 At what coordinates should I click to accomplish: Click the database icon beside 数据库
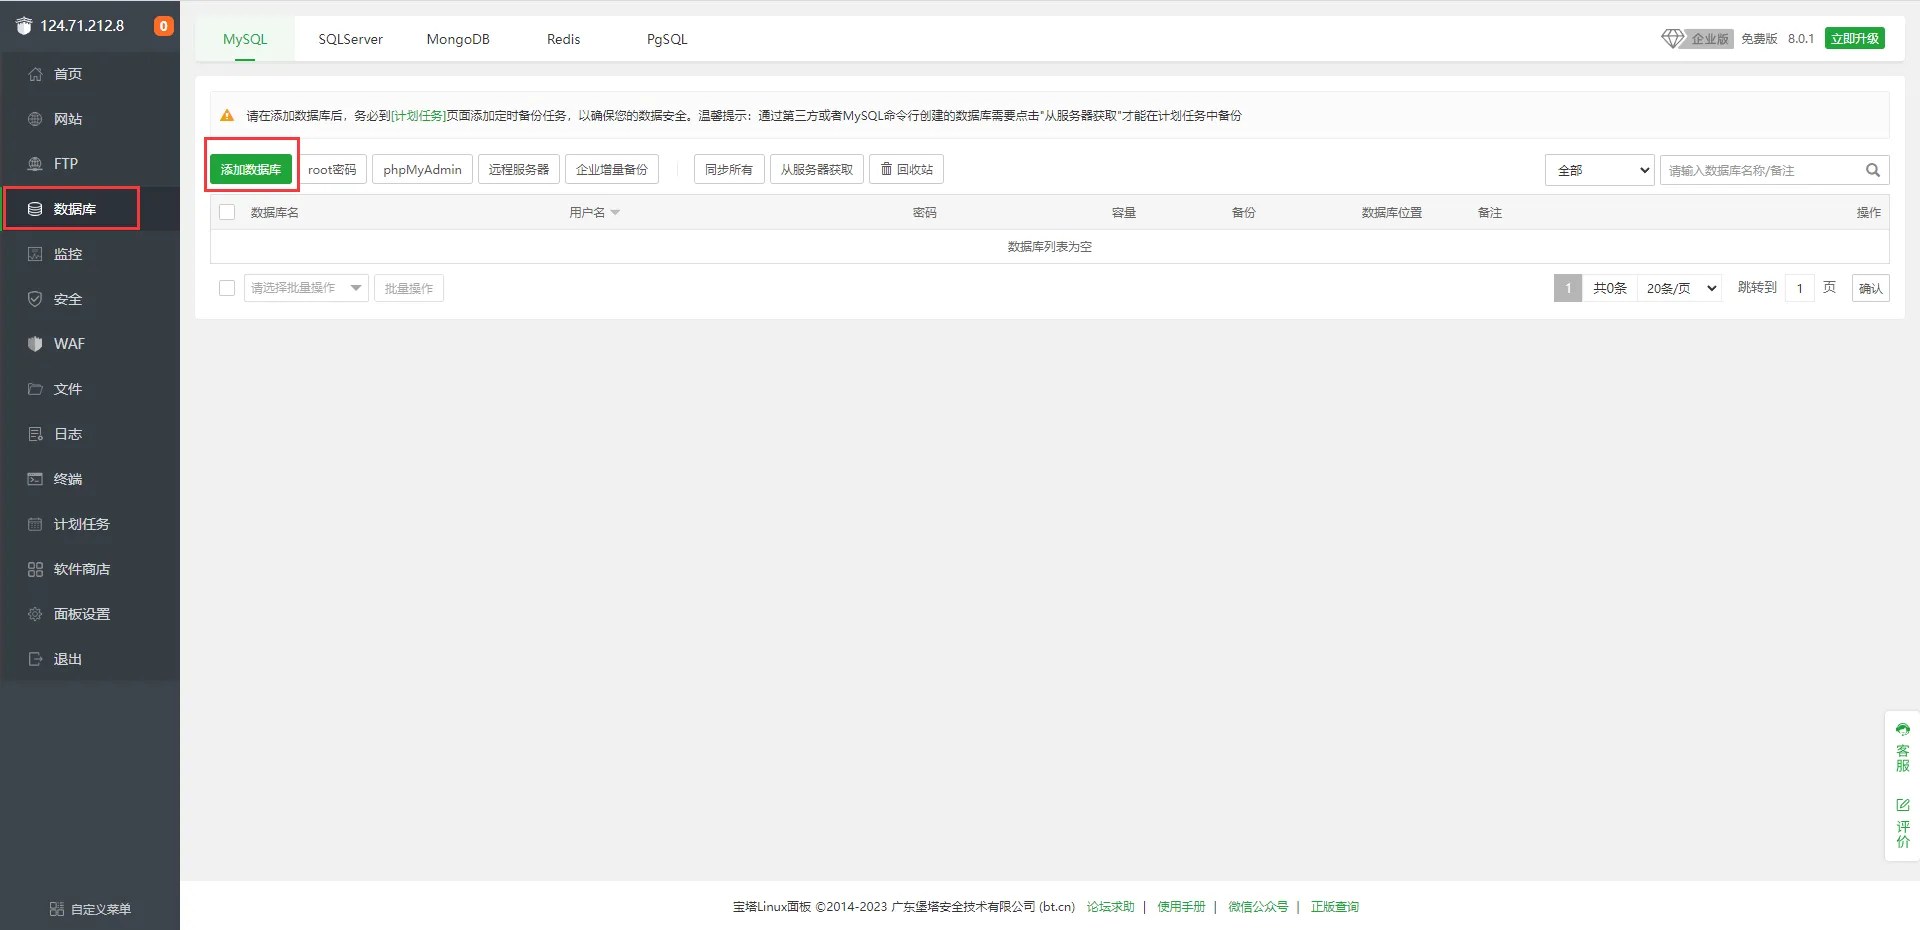35,209
